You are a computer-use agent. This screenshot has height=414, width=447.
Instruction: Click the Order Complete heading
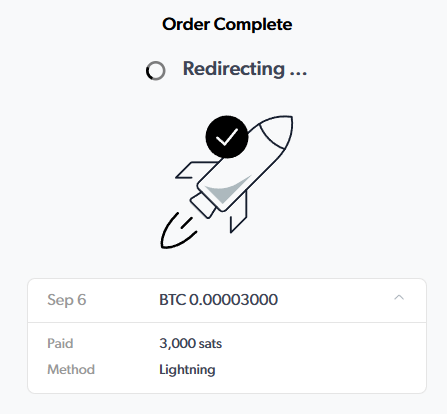click(227, 24)
